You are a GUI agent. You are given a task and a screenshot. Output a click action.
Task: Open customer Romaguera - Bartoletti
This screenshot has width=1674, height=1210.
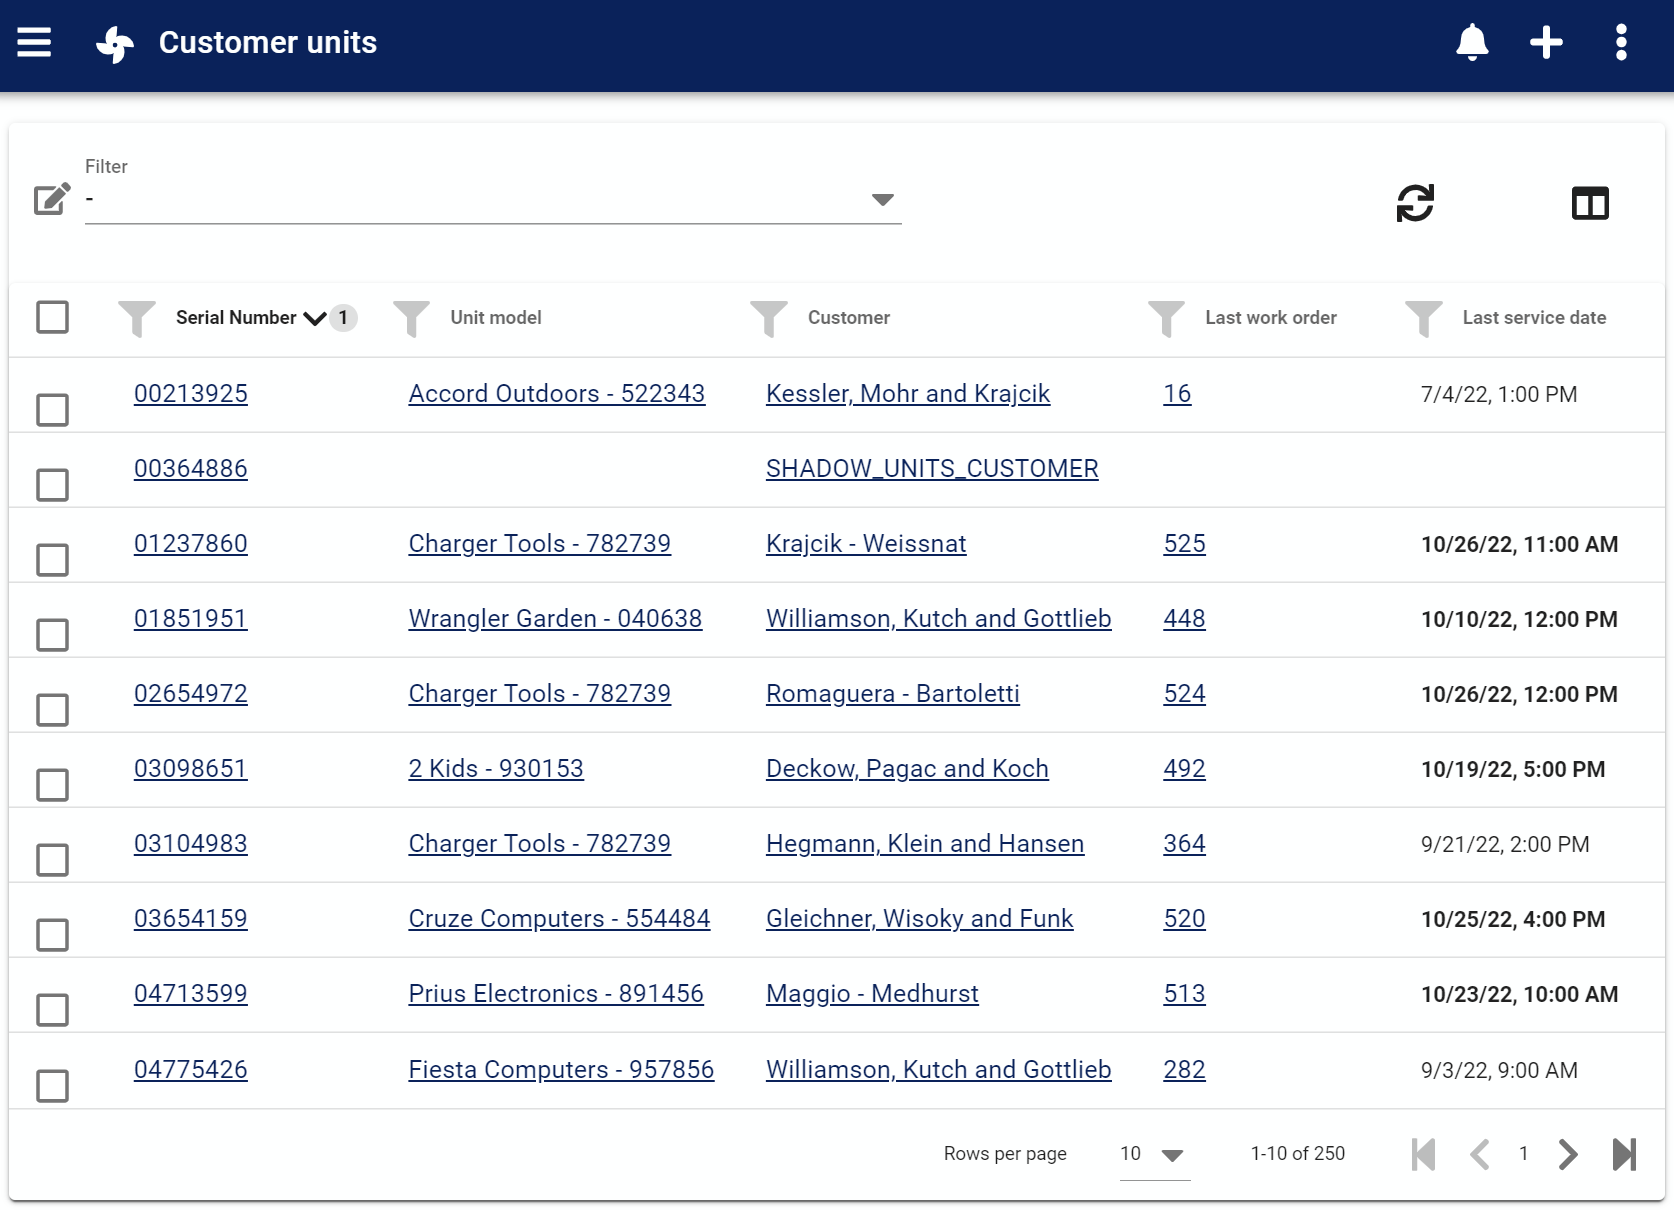(x=893, y=693)
